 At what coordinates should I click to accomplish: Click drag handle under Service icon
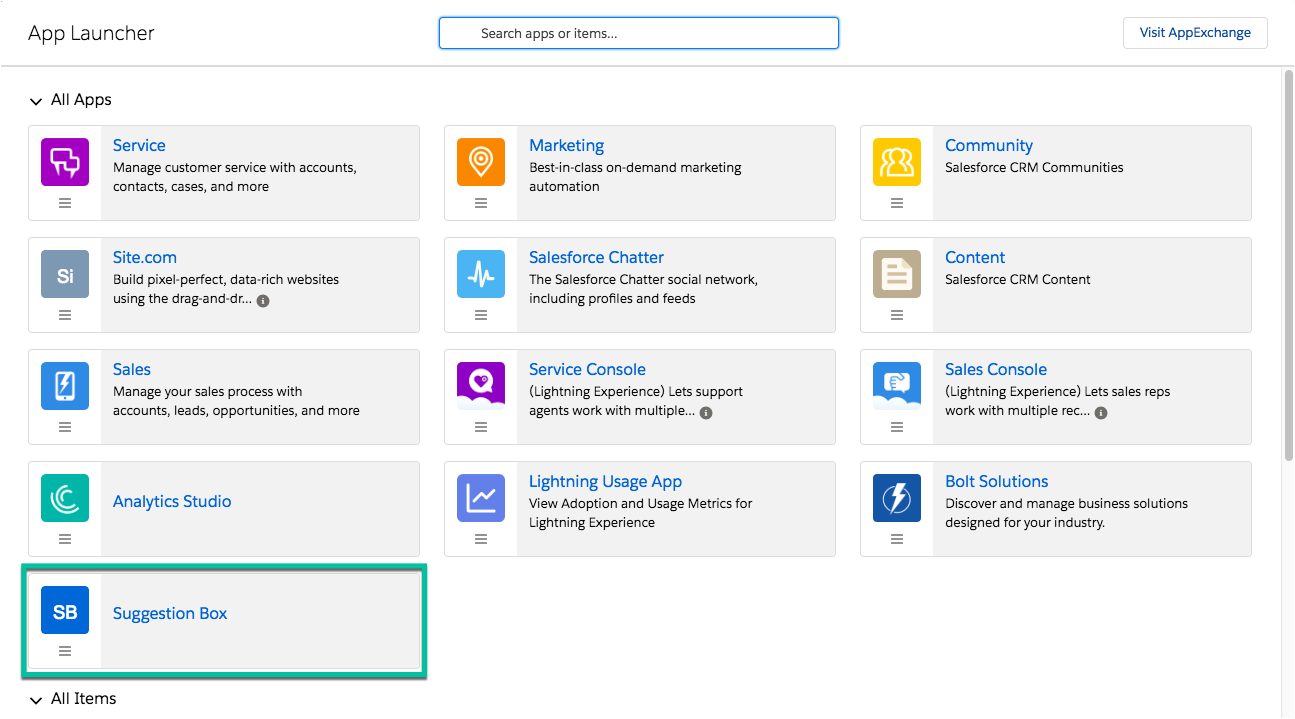coord(65,203)
